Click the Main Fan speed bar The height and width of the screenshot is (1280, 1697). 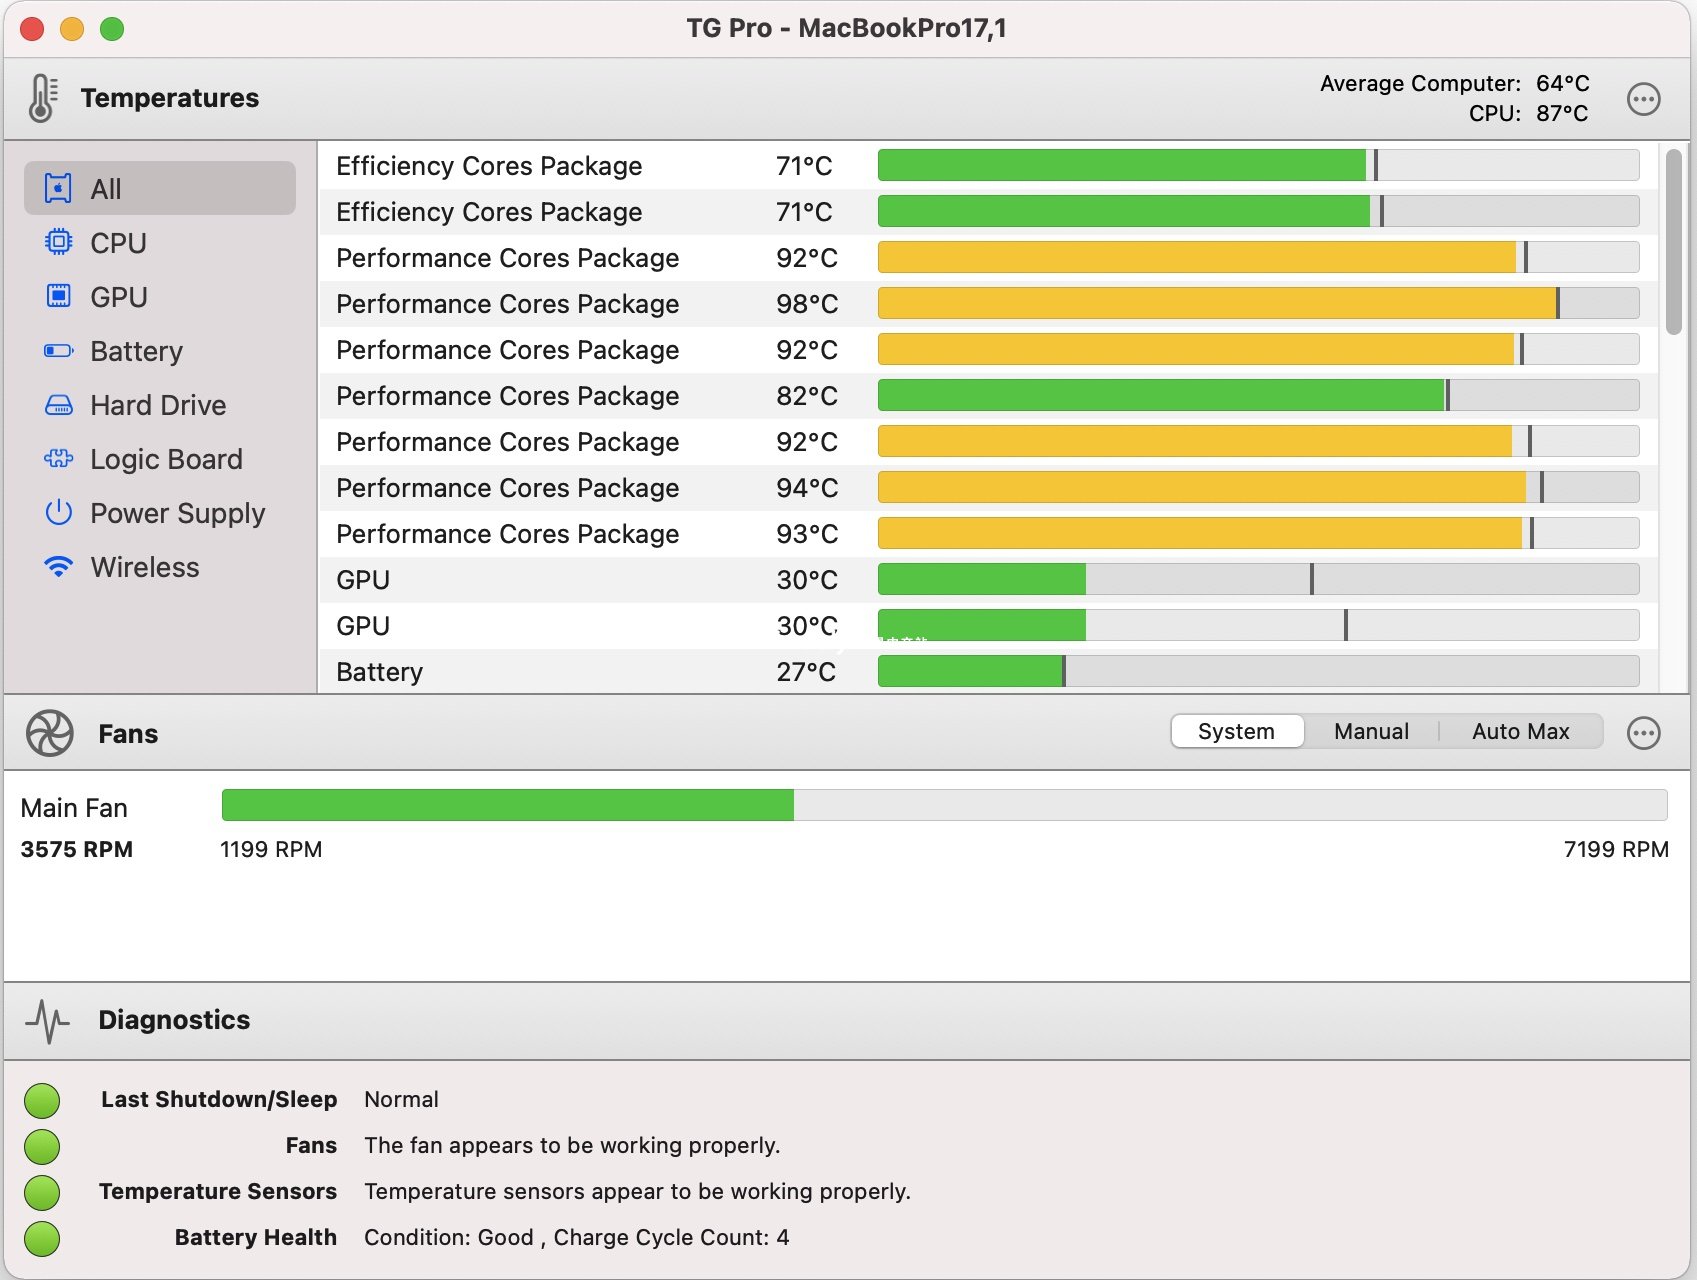(944, 805)
